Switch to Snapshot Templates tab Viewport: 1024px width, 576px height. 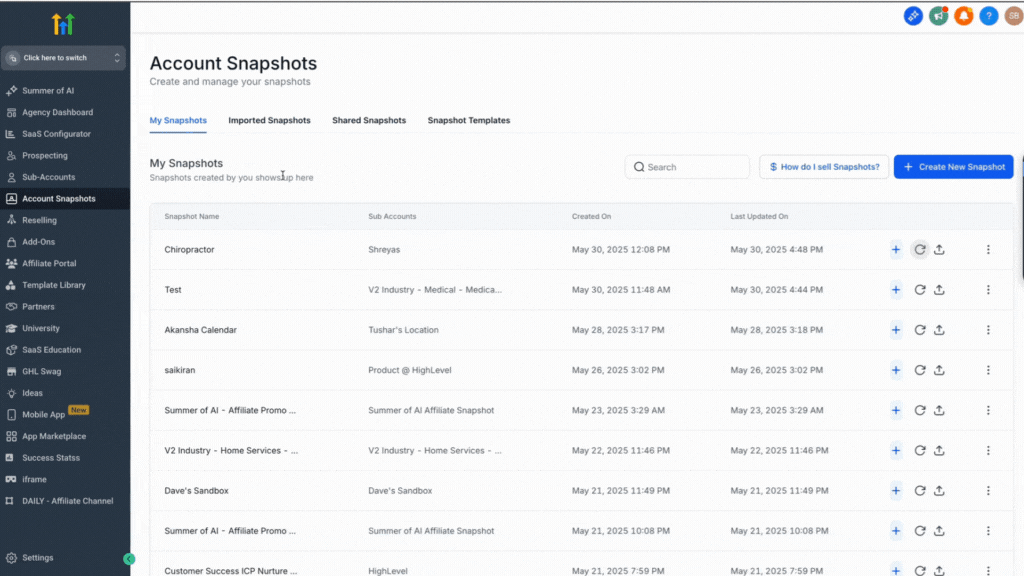tap(469, 120)
